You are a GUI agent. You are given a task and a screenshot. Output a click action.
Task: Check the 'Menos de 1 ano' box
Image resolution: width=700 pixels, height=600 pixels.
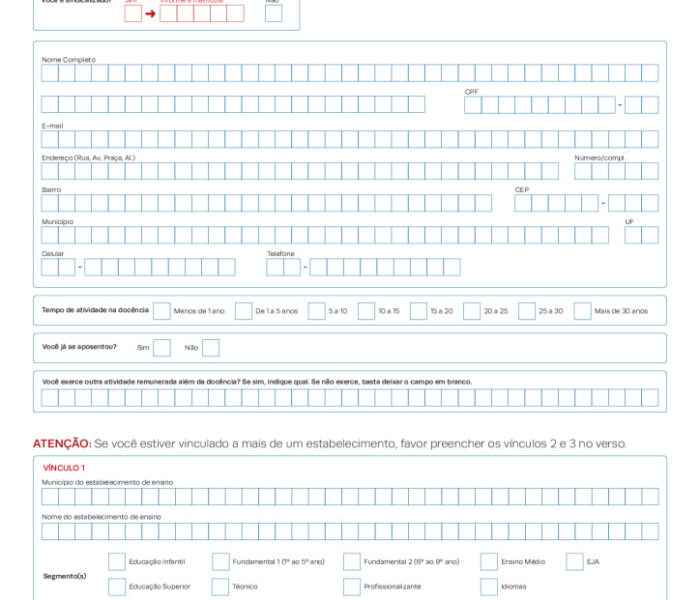[x=162, y=311]
